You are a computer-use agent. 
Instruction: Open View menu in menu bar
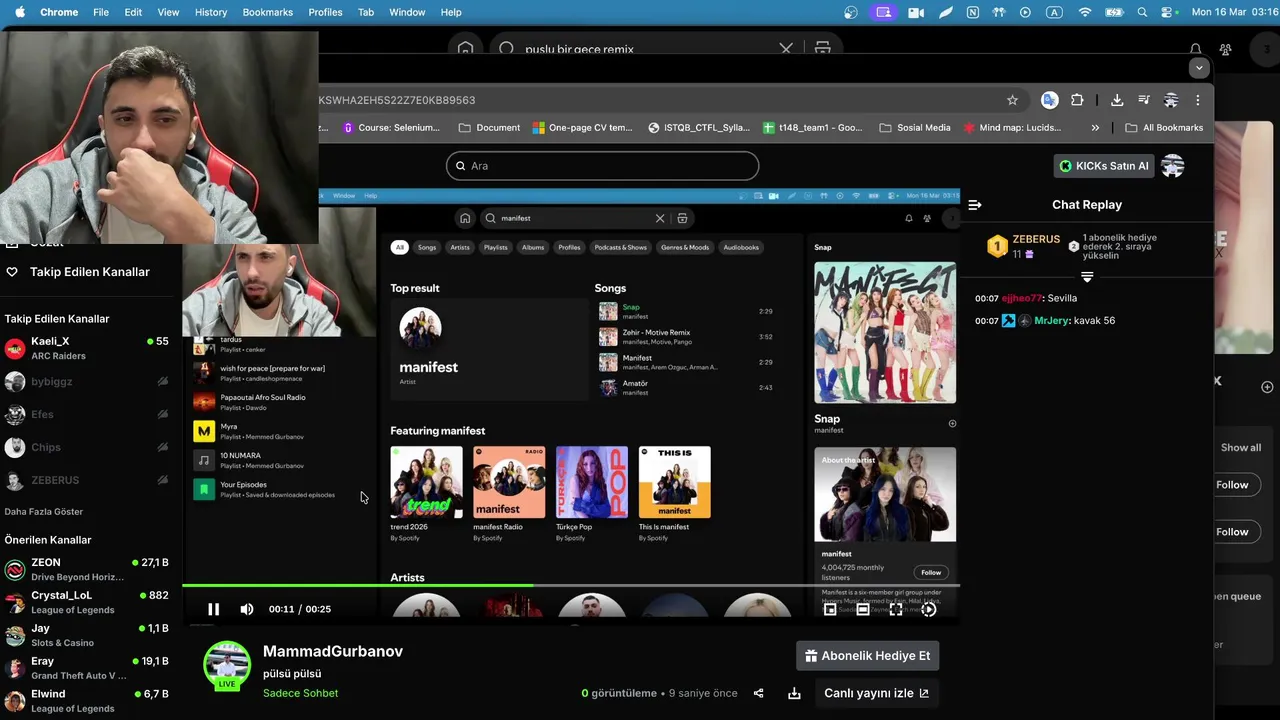(x=168, y=12)
